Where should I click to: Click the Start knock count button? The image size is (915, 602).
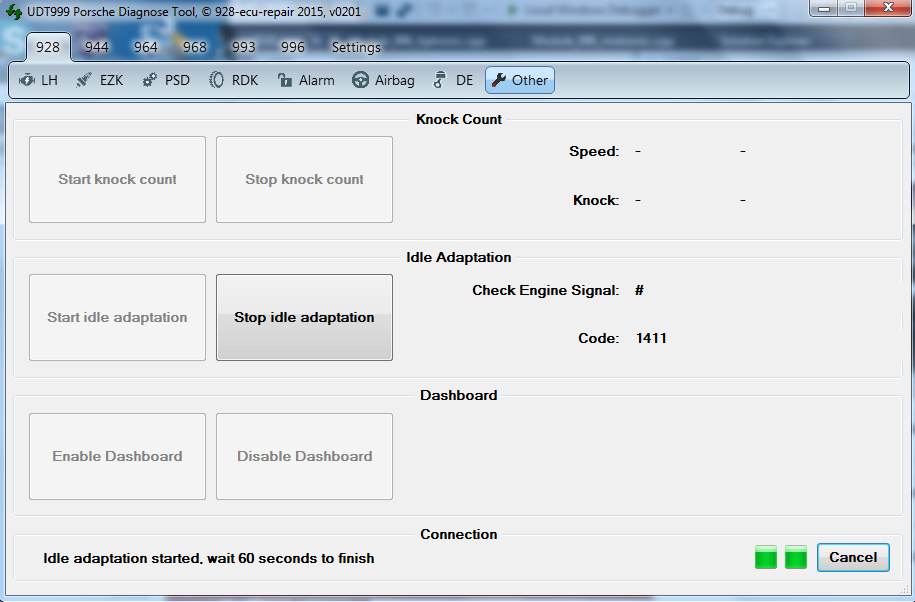(x=117, y=180)
